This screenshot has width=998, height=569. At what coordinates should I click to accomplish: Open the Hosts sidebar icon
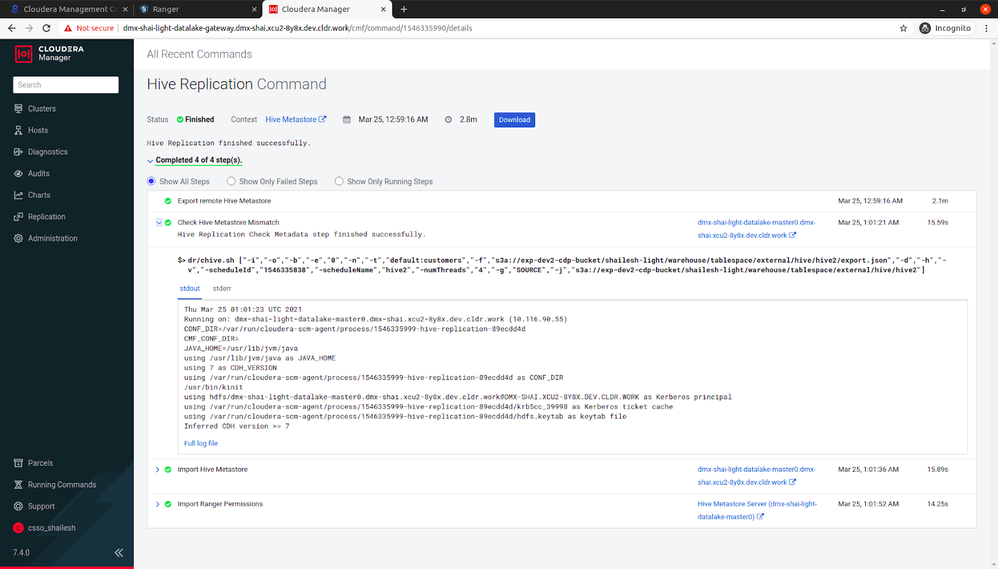pyautogui.click(x=18, y=130)
